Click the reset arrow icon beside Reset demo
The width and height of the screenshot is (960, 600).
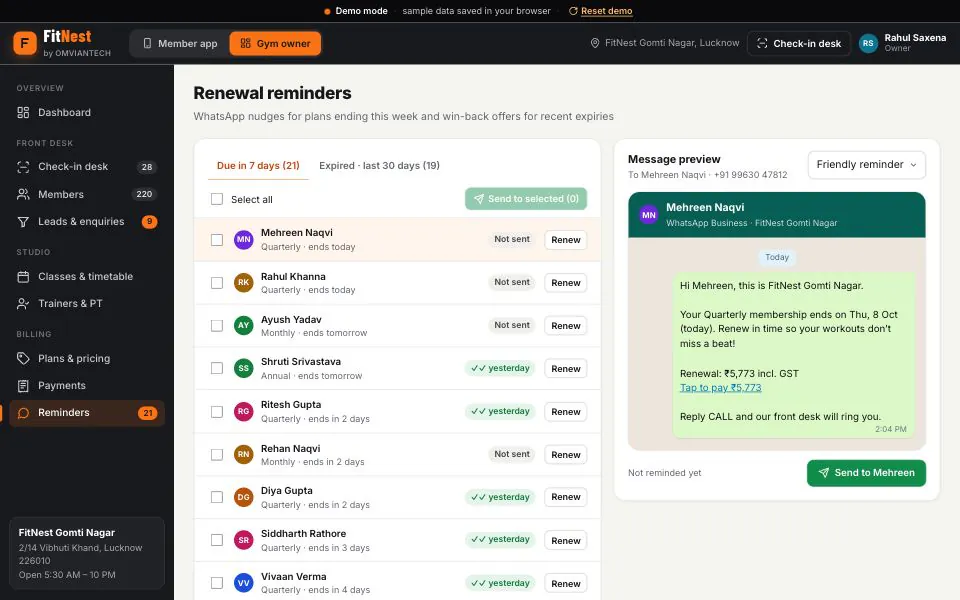(x=573, y=11)
